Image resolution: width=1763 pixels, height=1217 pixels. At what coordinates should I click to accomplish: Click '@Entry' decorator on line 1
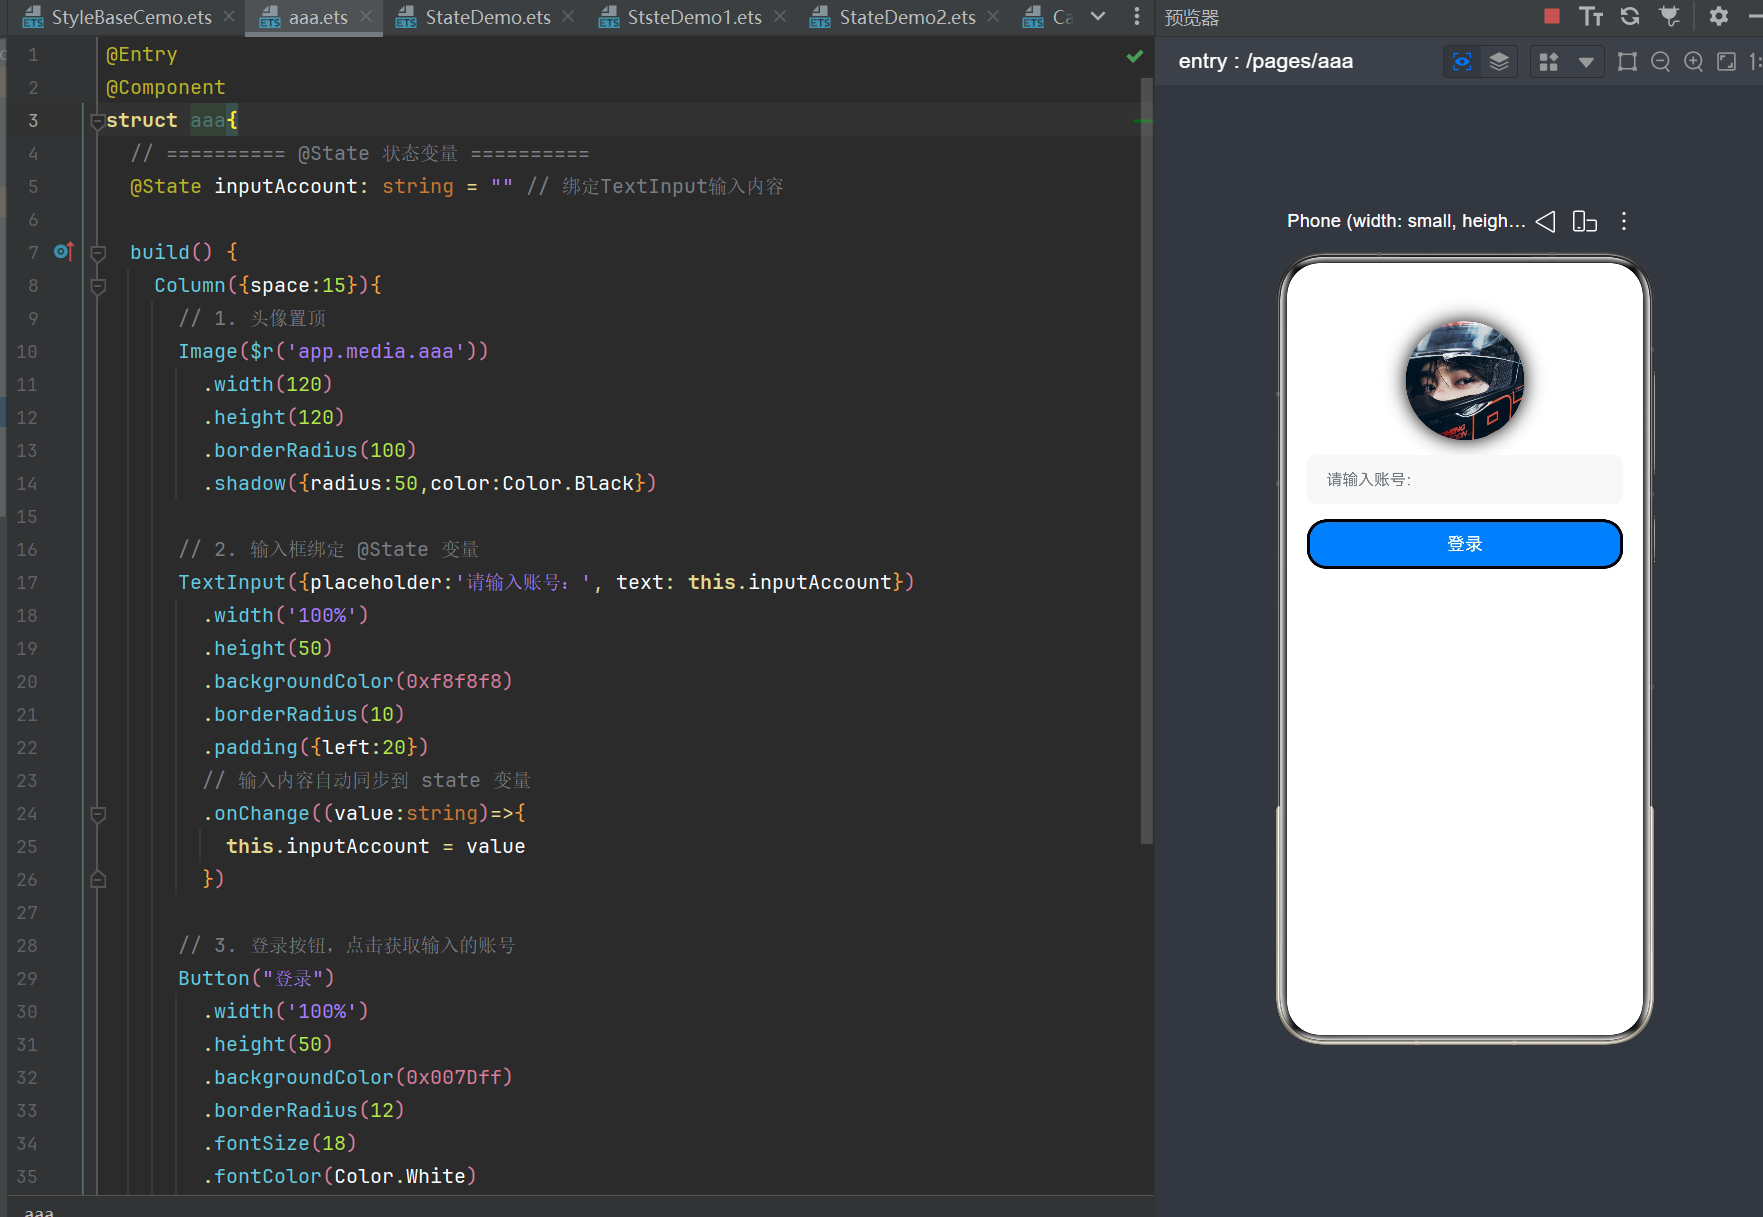pos(142,55)
